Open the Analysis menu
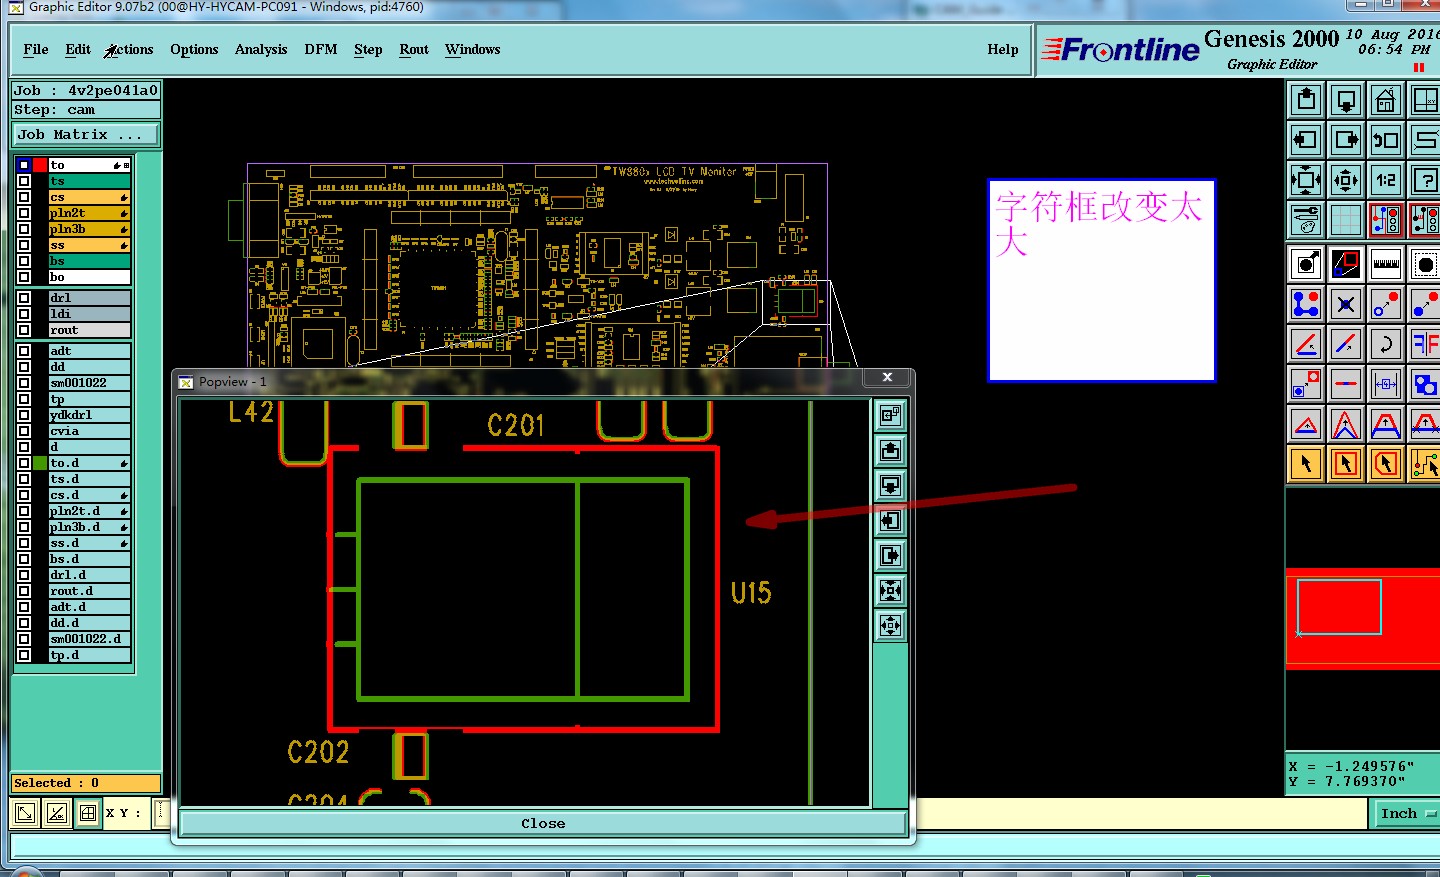The width and height of the screenshot is (1440, 877). coord(261,50)
